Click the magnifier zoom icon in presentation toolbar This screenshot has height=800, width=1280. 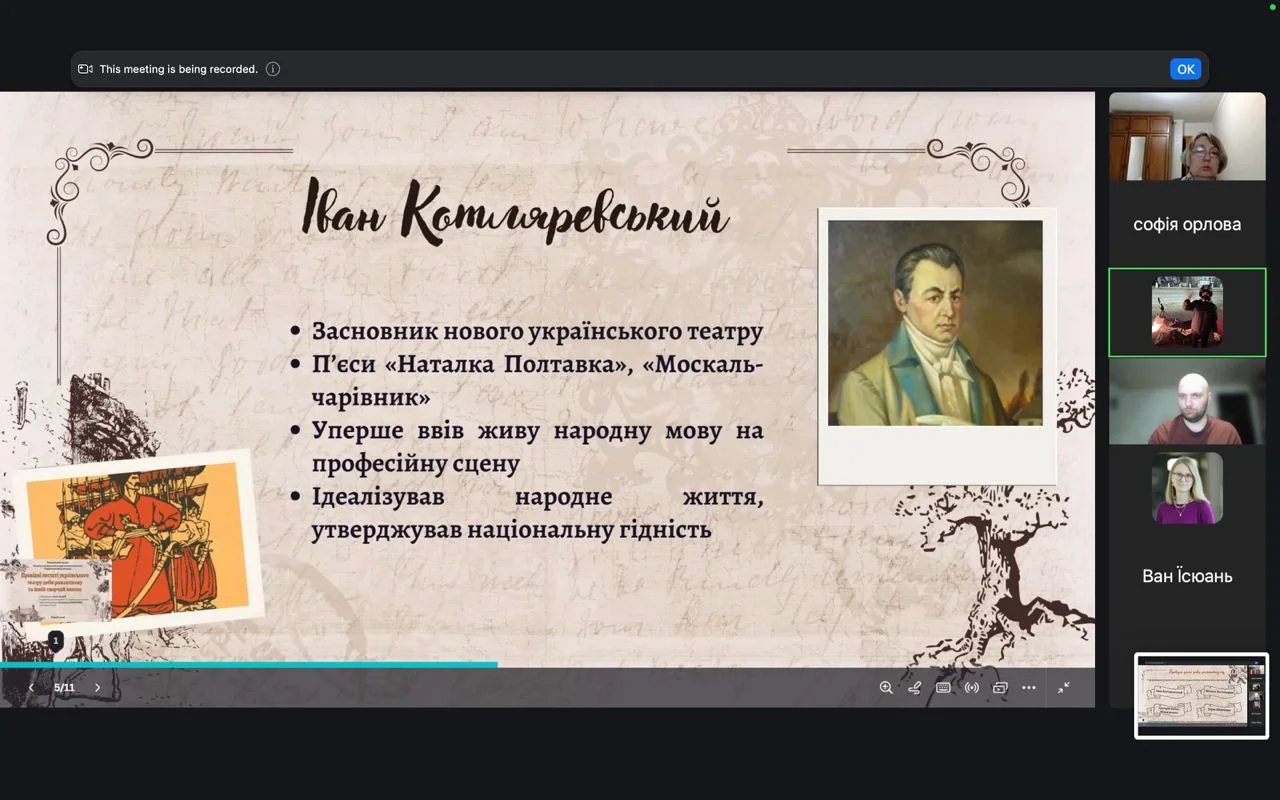(x=886, y=688)
